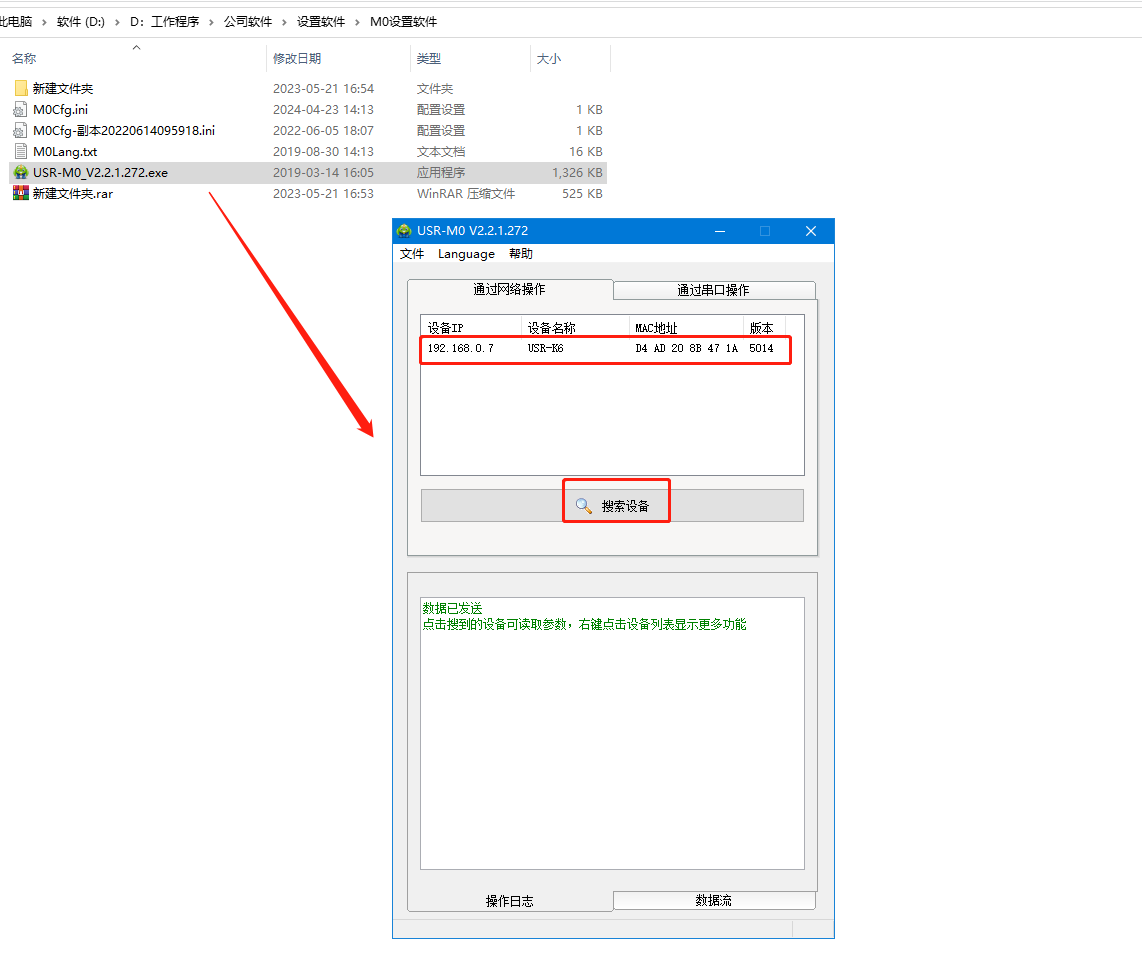Click the 设置软件 breadcrumb in the path
Image resolution: width=1142 pixels, height=966 pixels.
(x=320, y=21)
